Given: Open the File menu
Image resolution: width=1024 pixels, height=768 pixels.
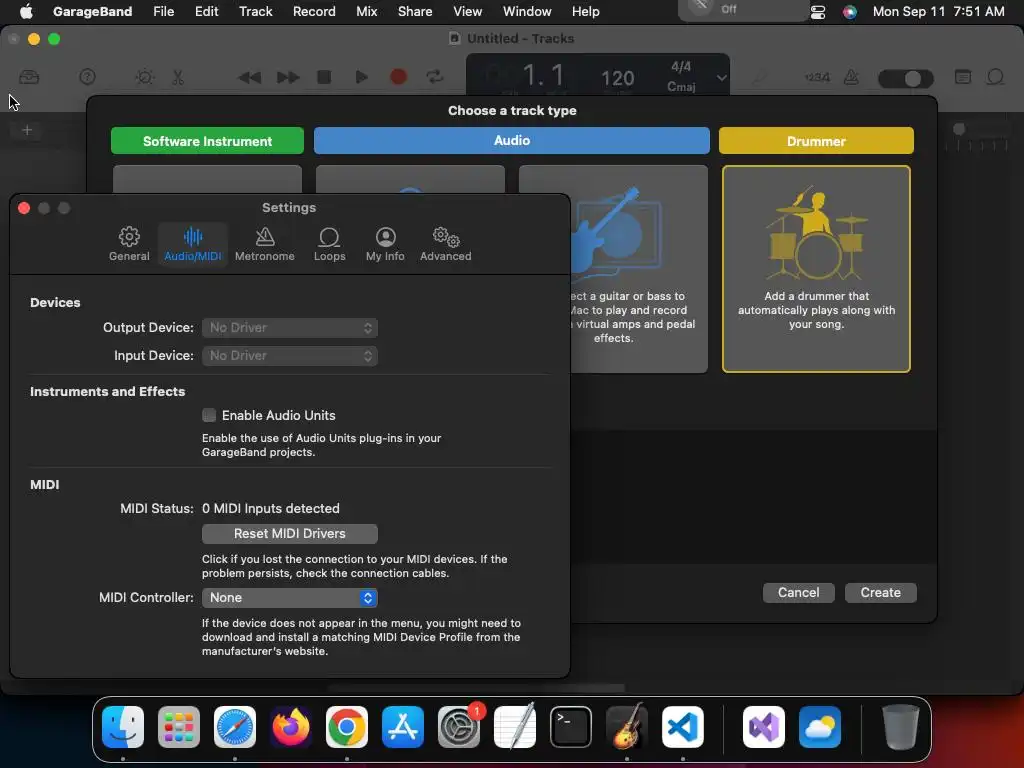Looking at the screenshot, I should pyautogui.click(x=163, y=11).
